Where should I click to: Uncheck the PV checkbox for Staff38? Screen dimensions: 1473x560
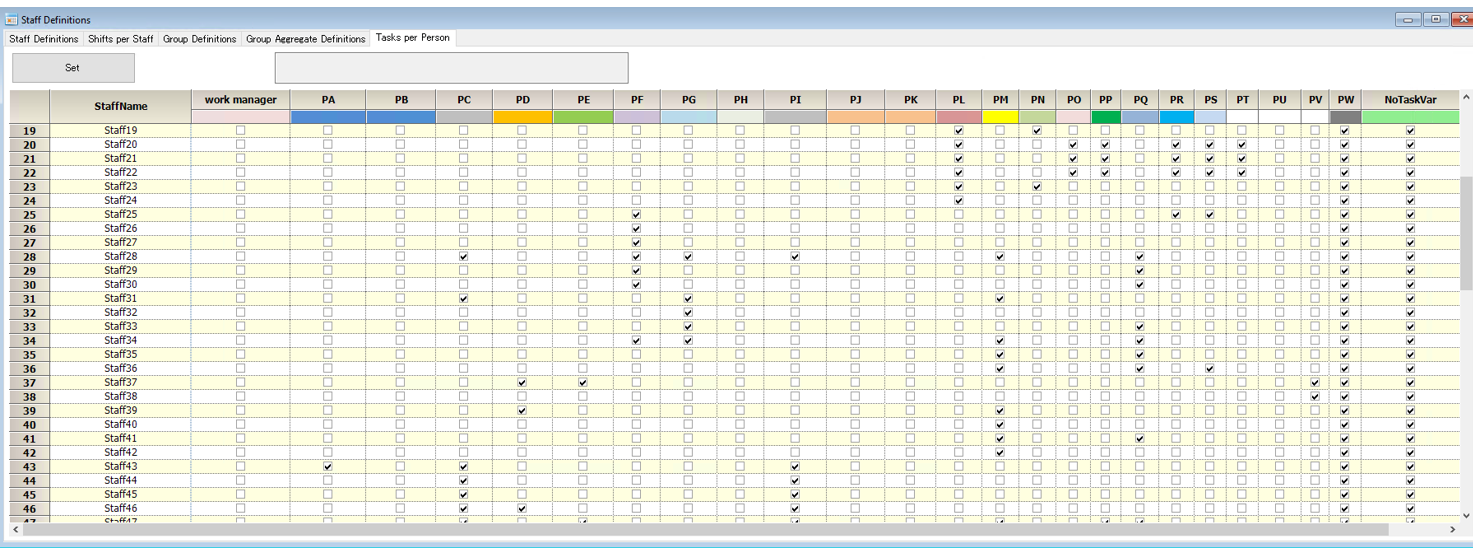[1315, 397]
